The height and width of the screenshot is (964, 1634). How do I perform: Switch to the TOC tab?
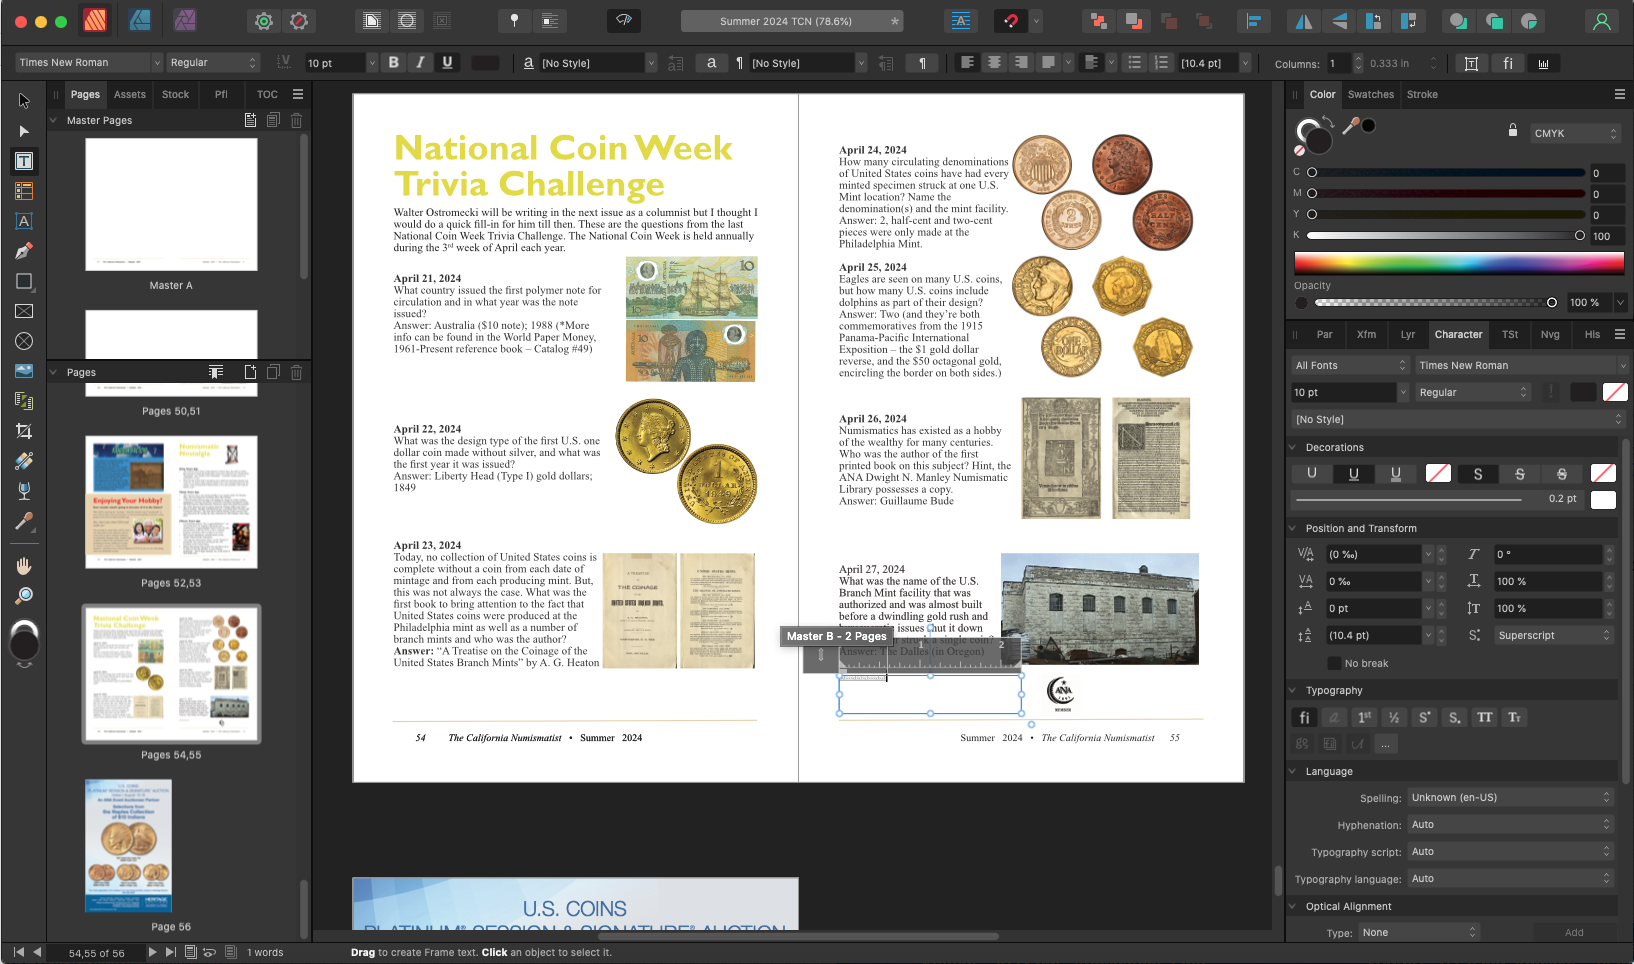pyautogui.click(x=267, y=94)
